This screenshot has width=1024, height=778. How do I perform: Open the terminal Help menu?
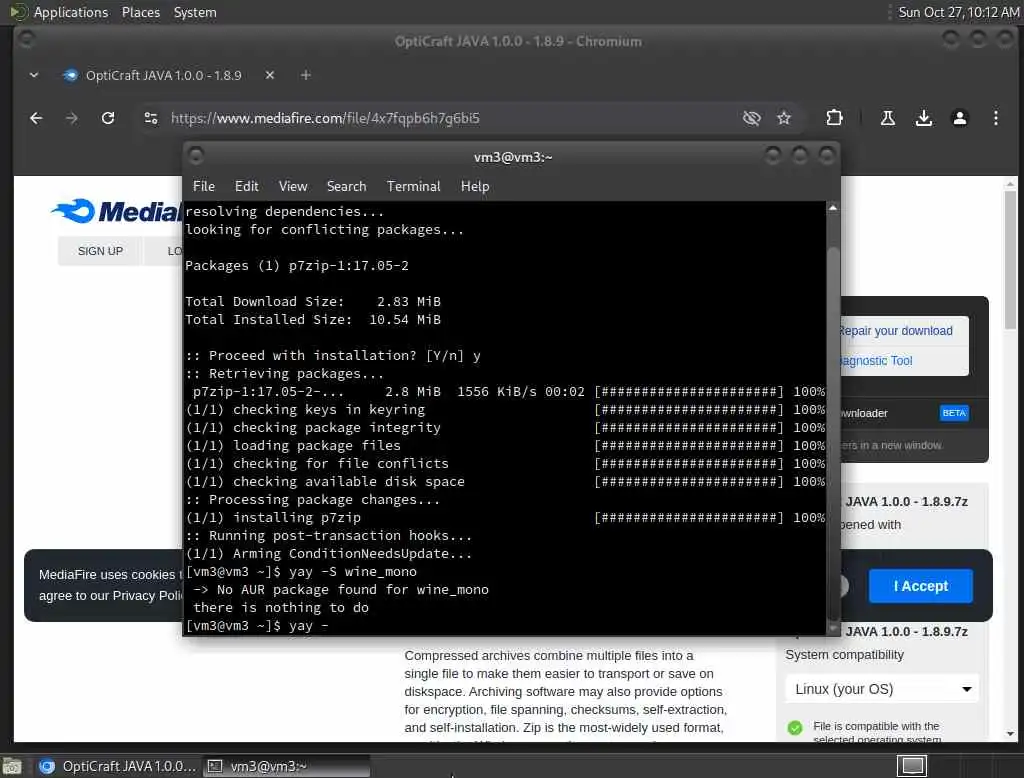475,186
